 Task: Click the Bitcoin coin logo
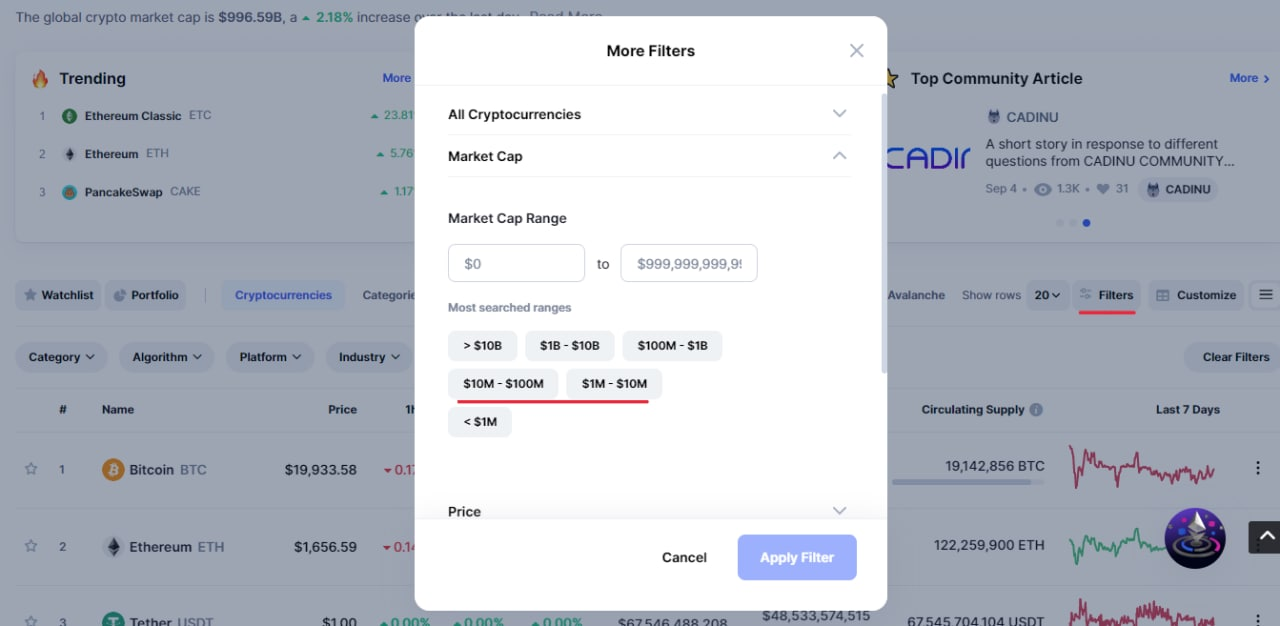(113, 469)
